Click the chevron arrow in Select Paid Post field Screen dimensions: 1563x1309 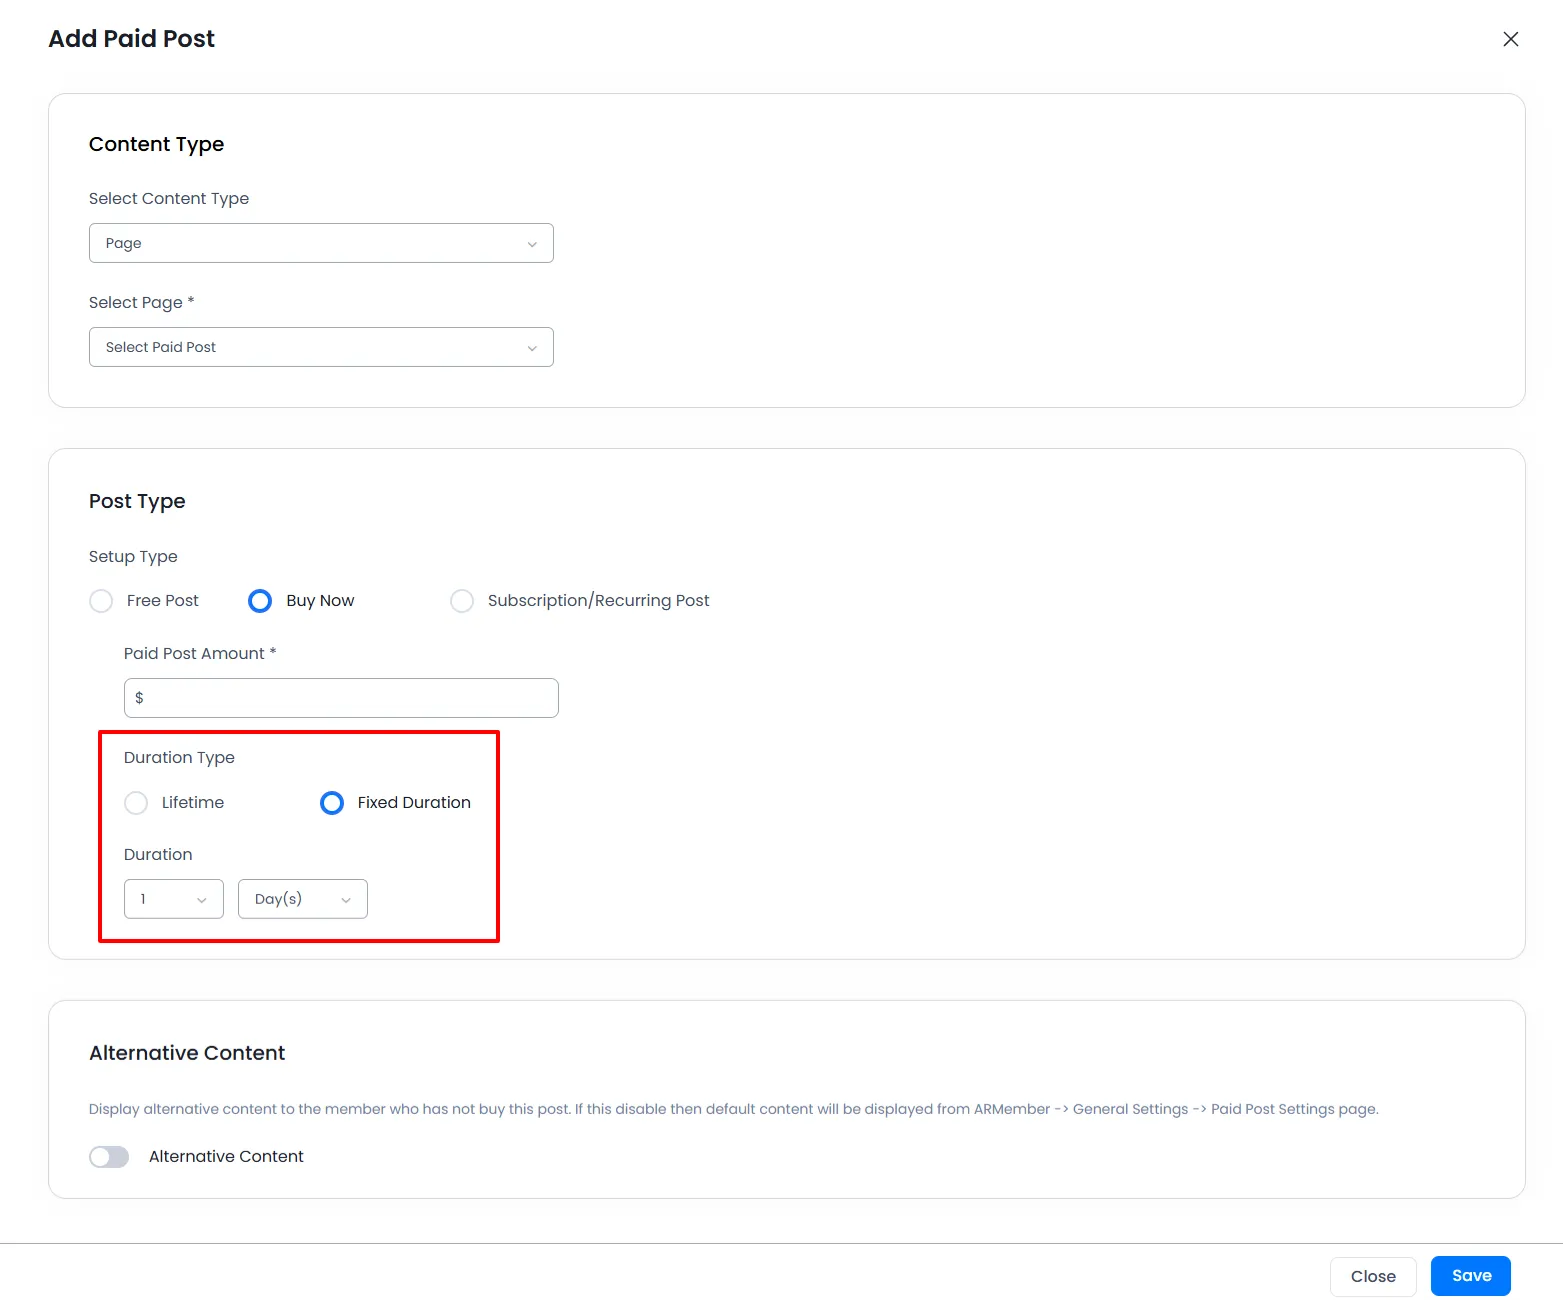coord(532,348)
